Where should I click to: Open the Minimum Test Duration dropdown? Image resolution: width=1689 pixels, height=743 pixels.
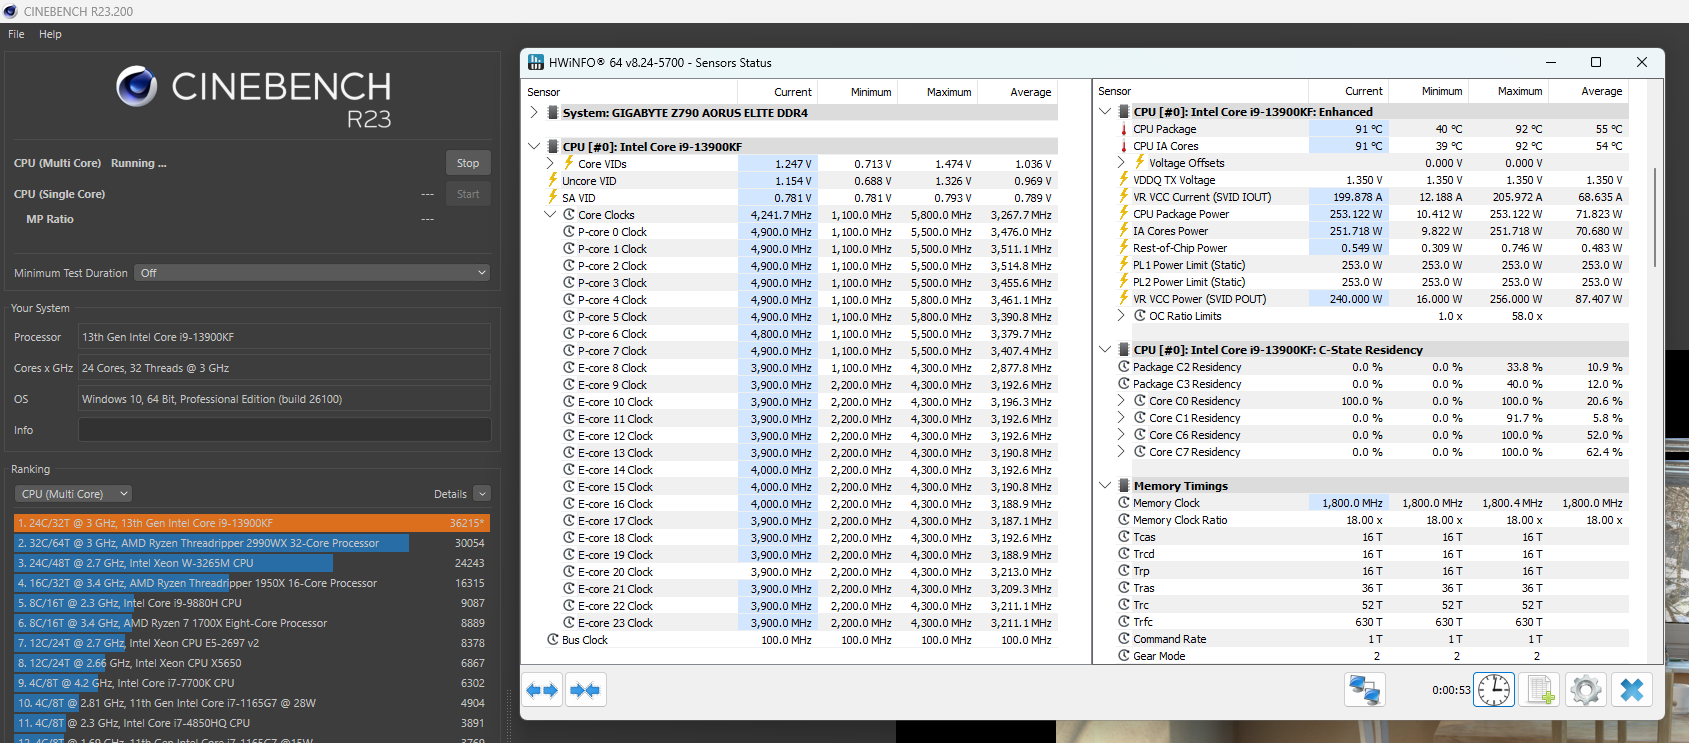[x=312, y=273]
